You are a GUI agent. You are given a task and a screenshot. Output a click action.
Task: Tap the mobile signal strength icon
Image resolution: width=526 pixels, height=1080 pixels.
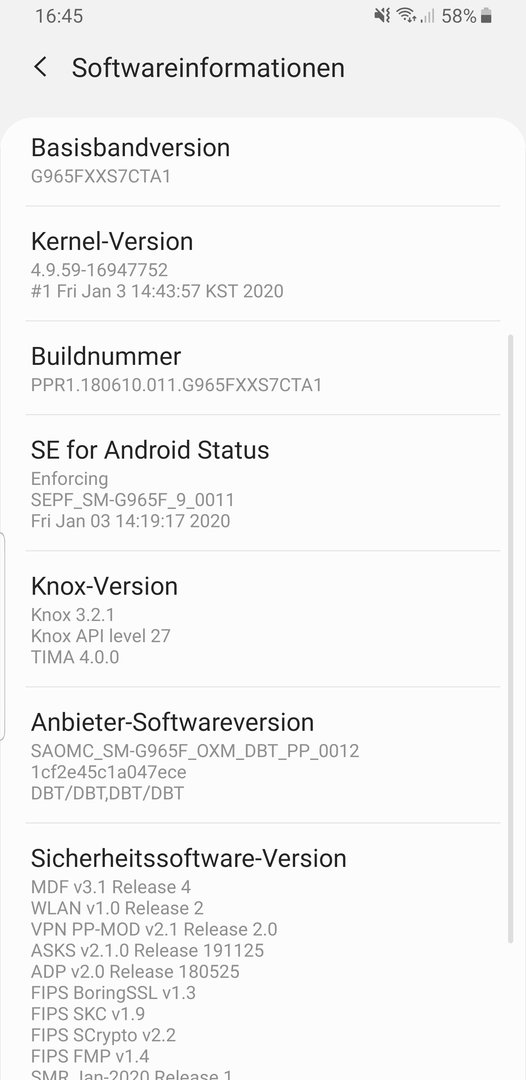tap(428, 16)
